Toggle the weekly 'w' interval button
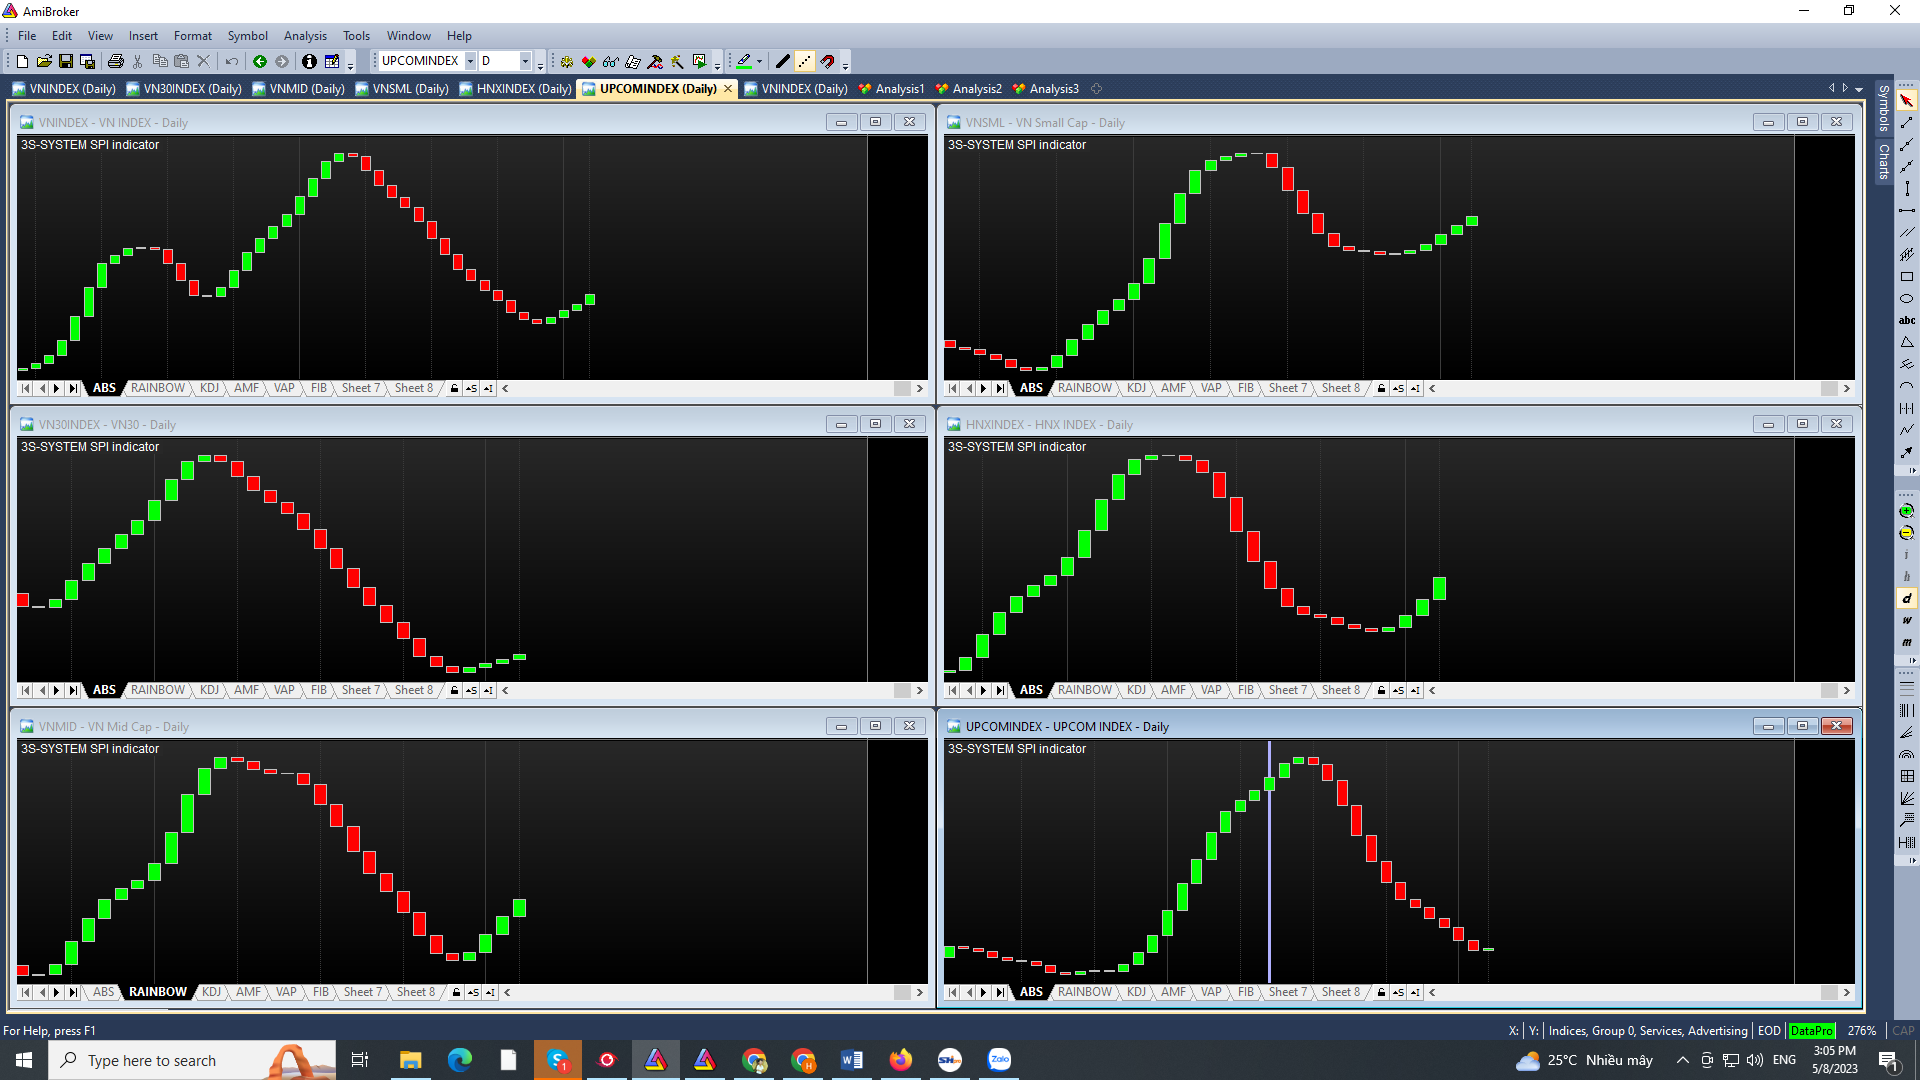The image size is (1920, 1080). (1906, 620)
